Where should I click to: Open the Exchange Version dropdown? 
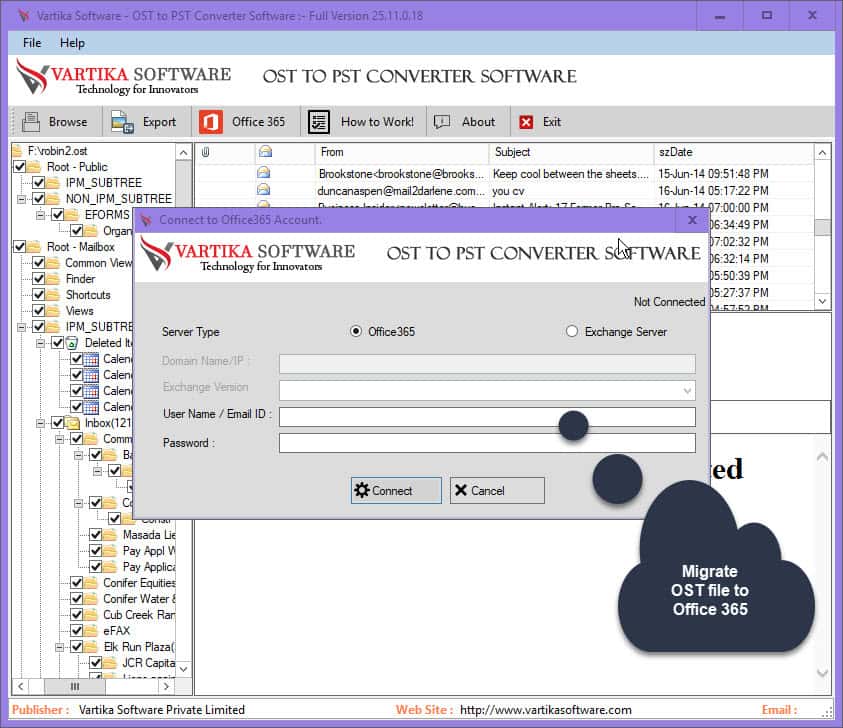[687, 391]
